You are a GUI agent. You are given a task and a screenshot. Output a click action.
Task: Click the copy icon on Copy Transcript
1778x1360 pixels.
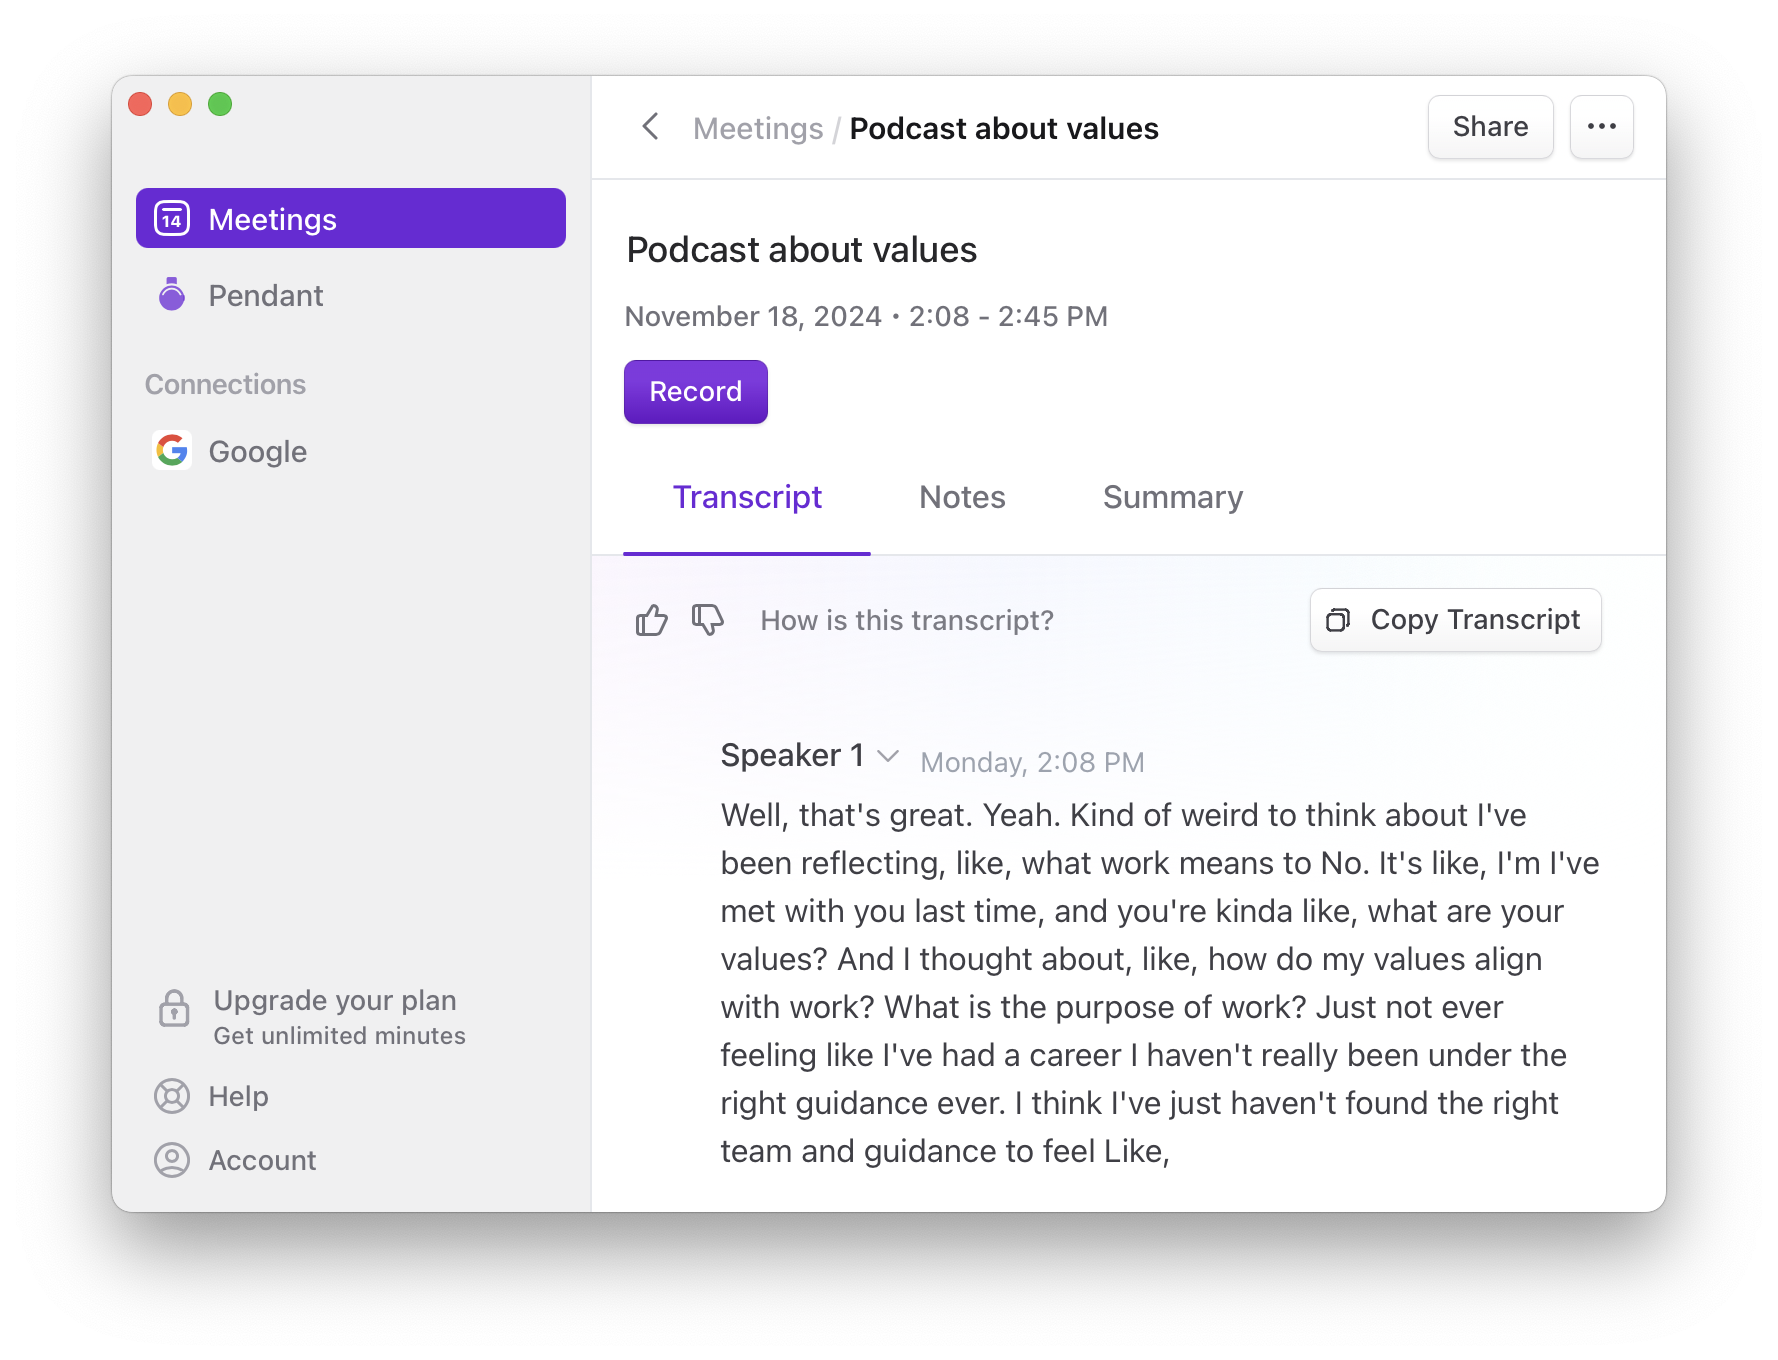[1338, 620]
